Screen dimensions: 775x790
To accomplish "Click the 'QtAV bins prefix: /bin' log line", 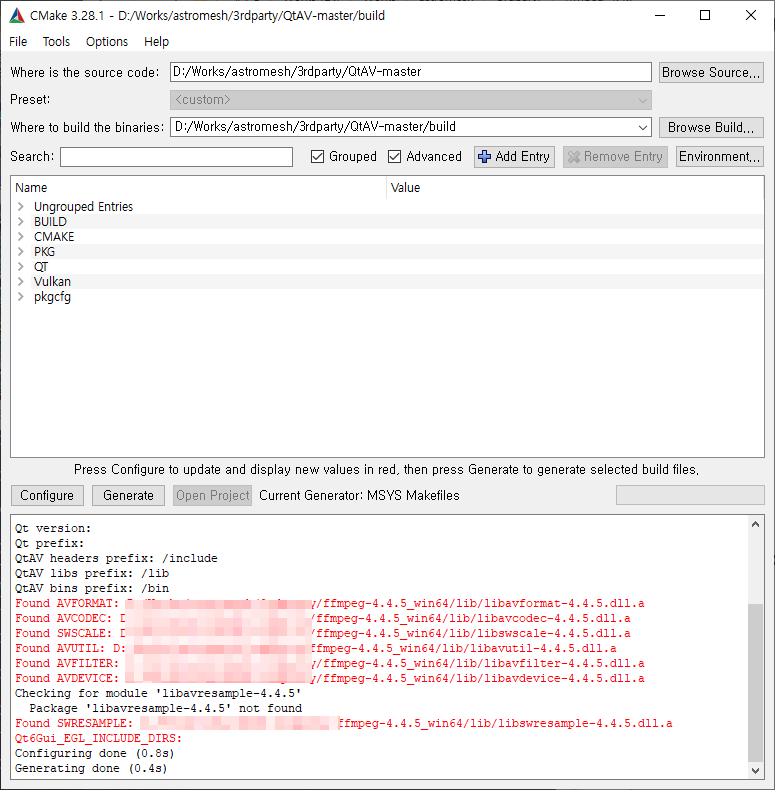I will point(92,588).
